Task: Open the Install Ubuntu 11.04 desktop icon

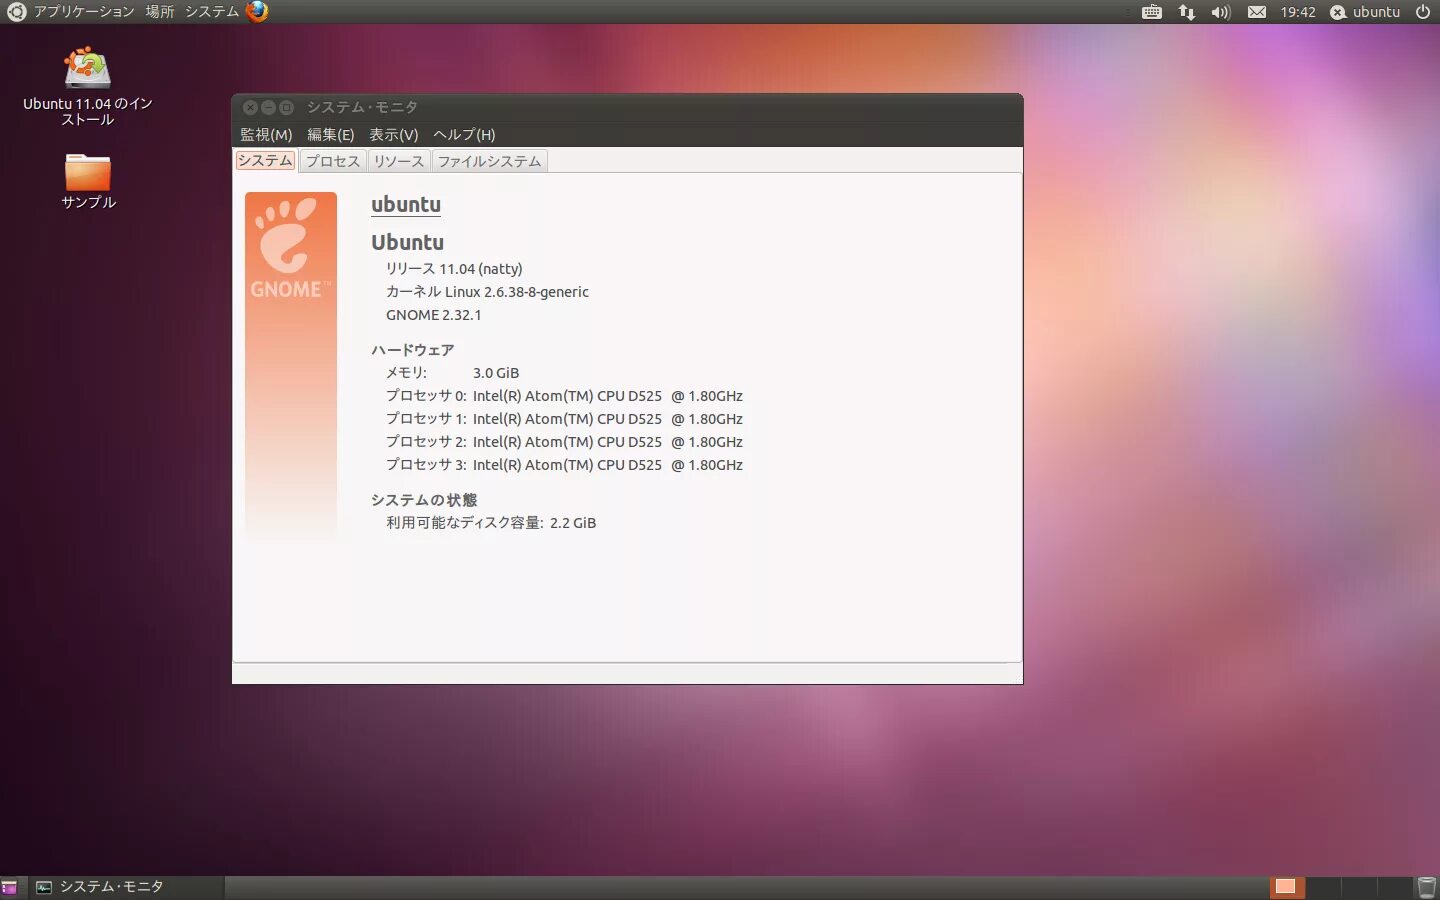Action: 88,86
